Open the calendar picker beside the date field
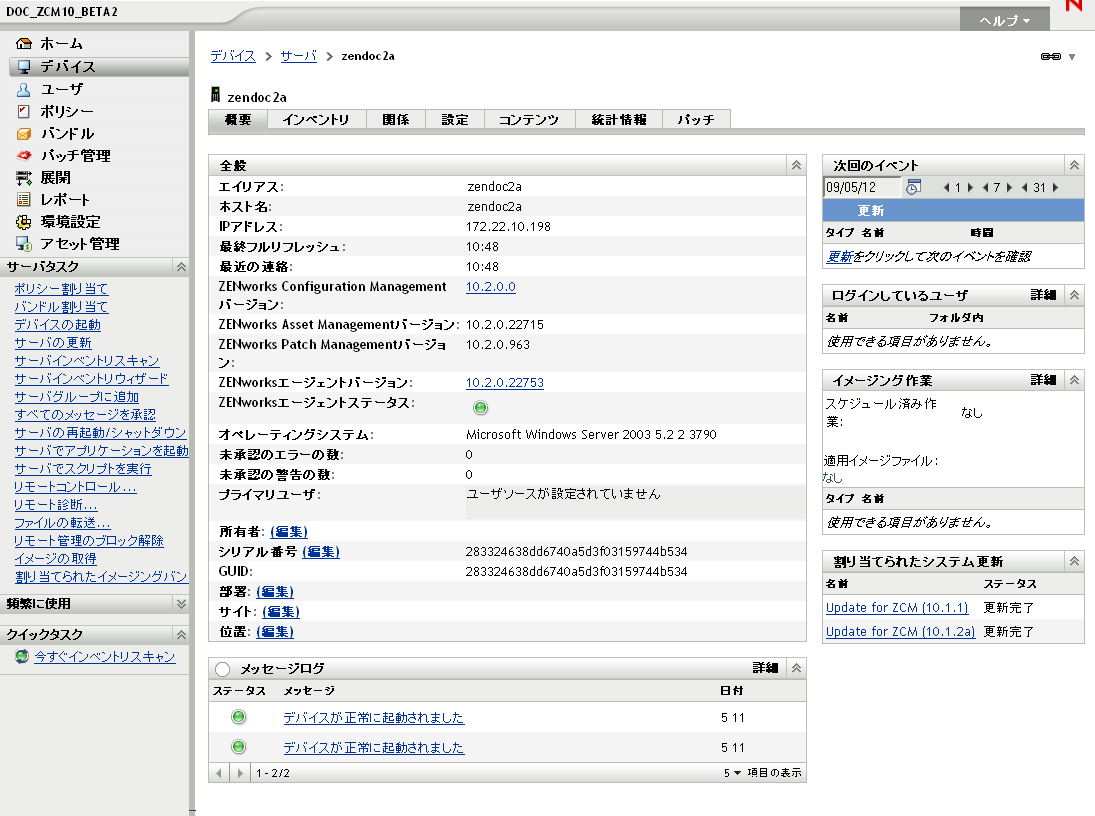 pyautogui.click(x=913, y=187)
